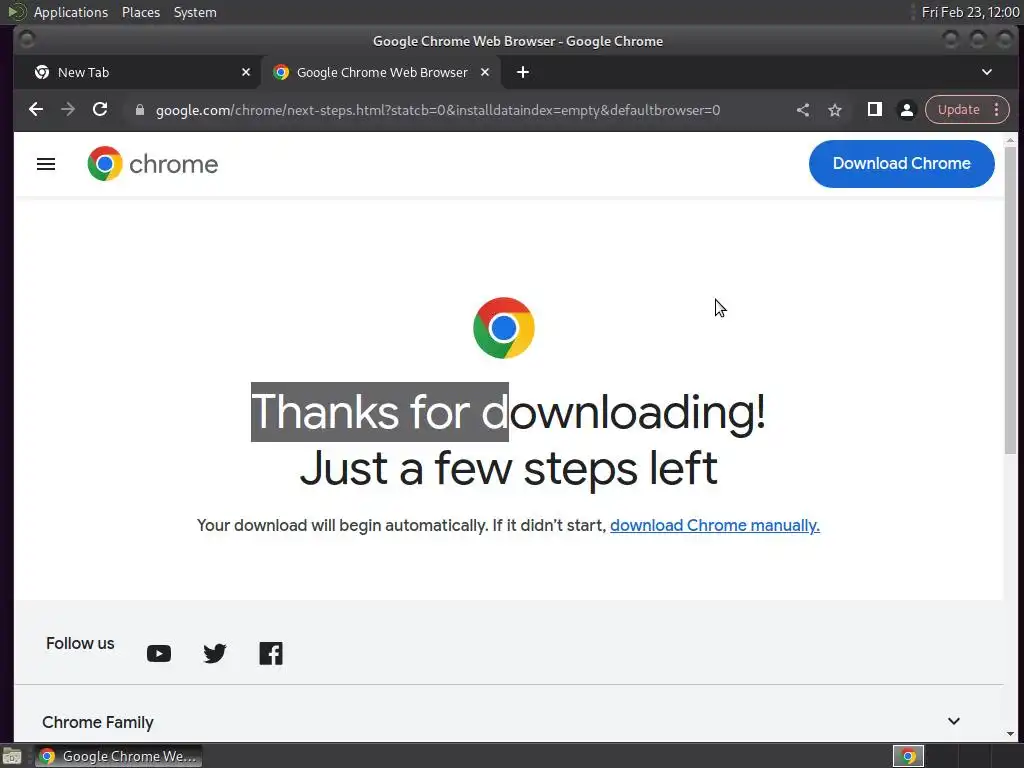Click the show desktop icon in bottom panel
This screenshot has width=1024, height=768.
(12, 756)
